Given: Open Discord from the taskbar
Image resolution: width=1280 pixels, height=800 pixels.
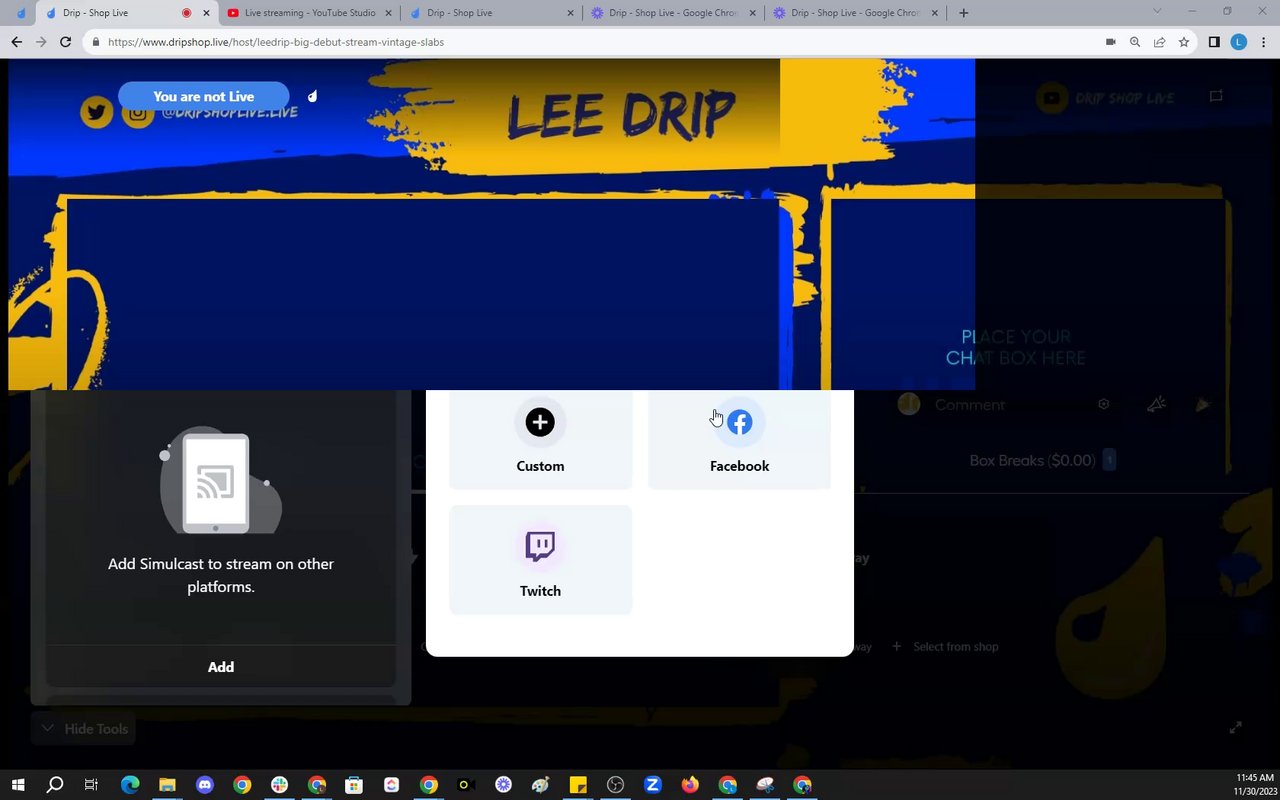Looking at the screenshot, I should [205, 785].
